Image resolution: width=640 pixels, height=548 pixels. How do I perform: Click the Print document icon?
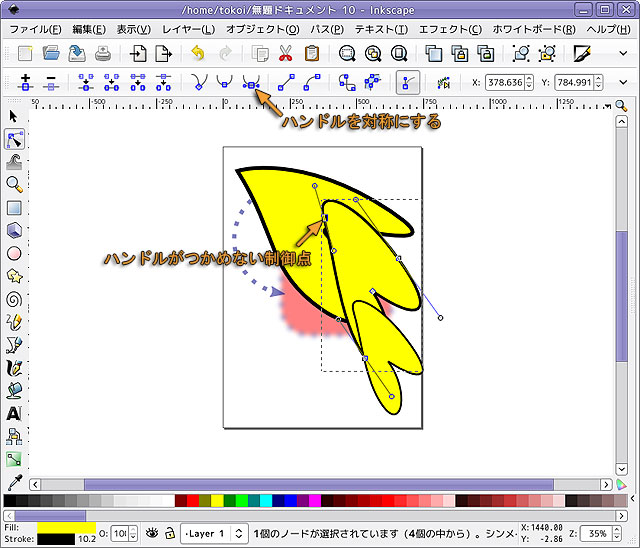click(102, 53)
